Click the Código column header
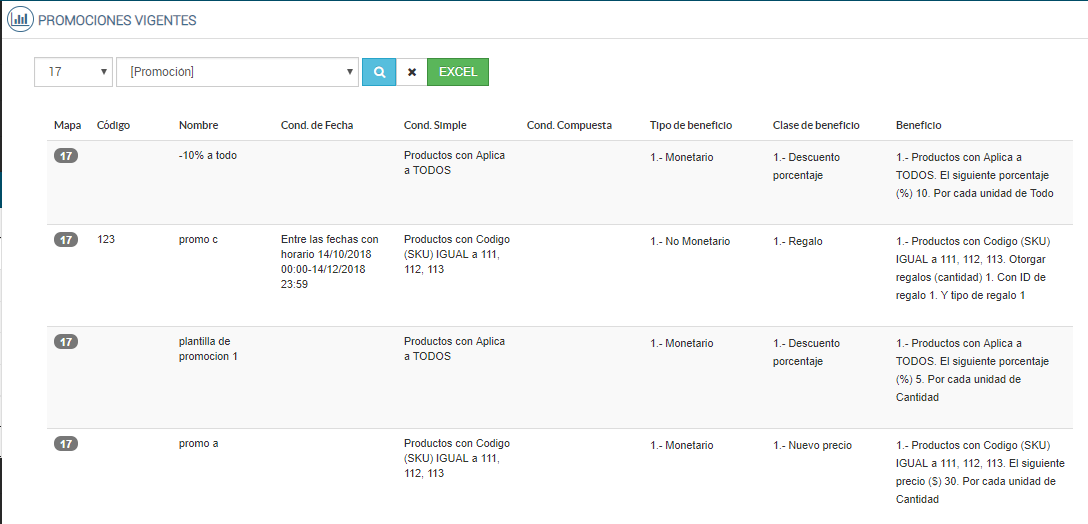 tap(113, 125)
